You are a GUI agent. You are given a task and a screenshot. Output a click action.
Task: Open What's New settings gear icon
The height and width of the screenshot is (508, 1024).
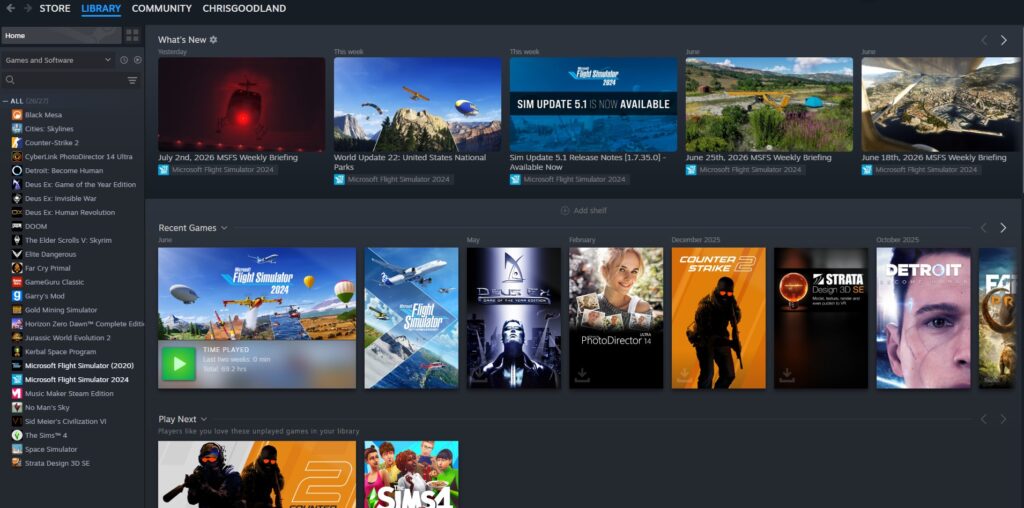[213, 40]
